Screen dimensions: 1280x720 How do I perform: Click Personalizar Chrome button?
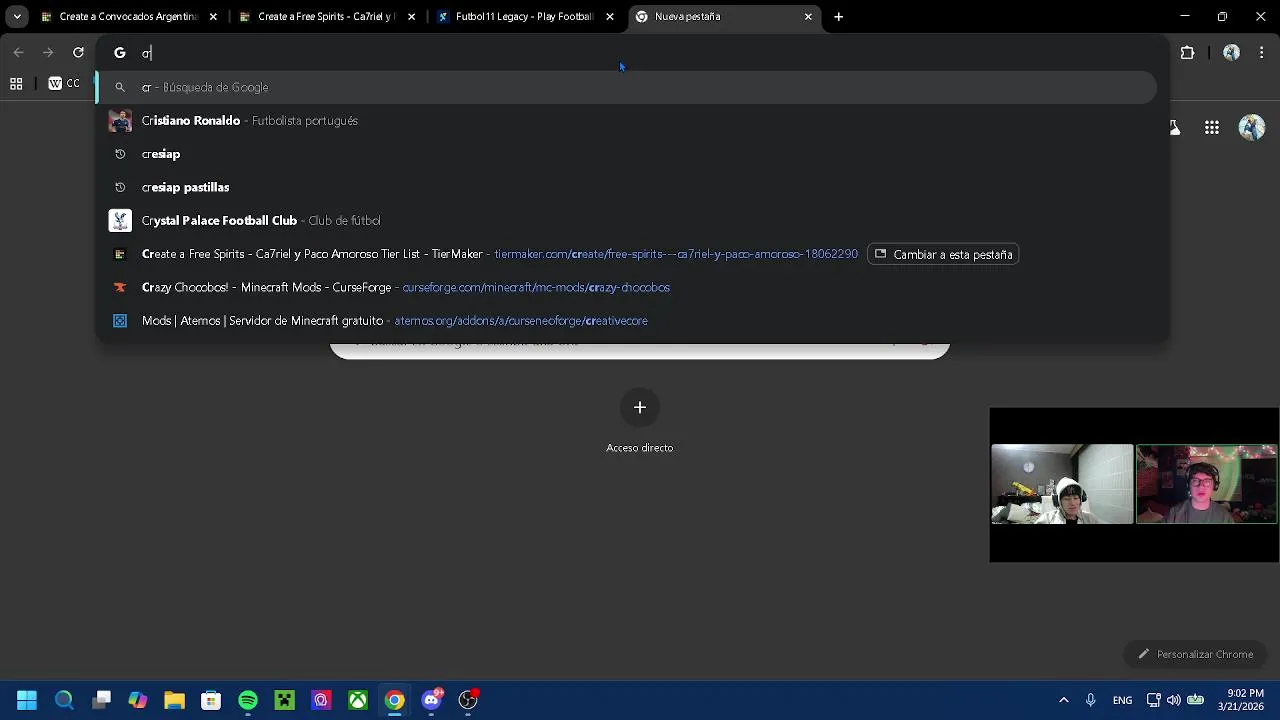coord(1195,654)
